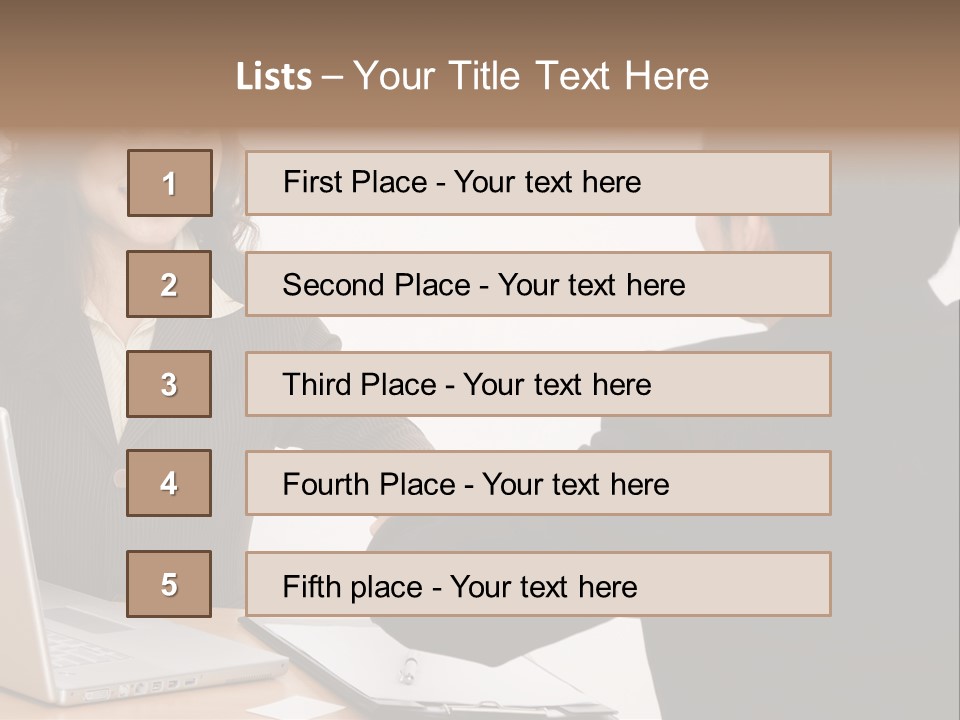Select the Your Title Text Here heading

[x=530, y=76]
